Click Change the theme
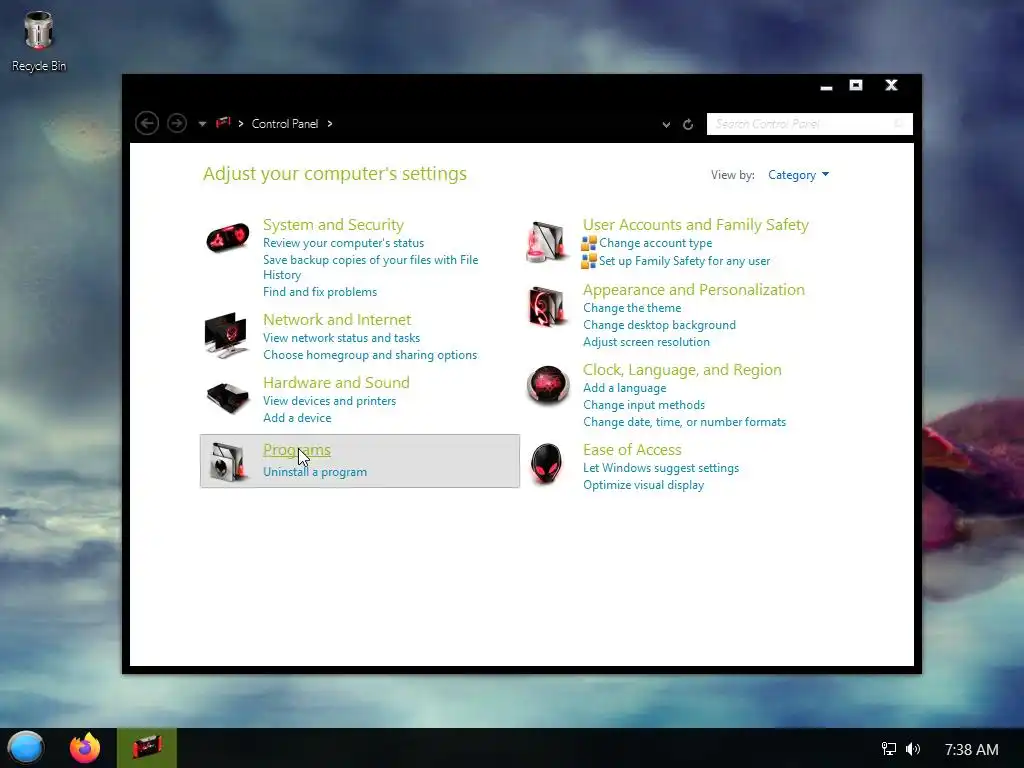Image resolution: width=1024 pixels, height=768 pixels. (x=632, y=308)
